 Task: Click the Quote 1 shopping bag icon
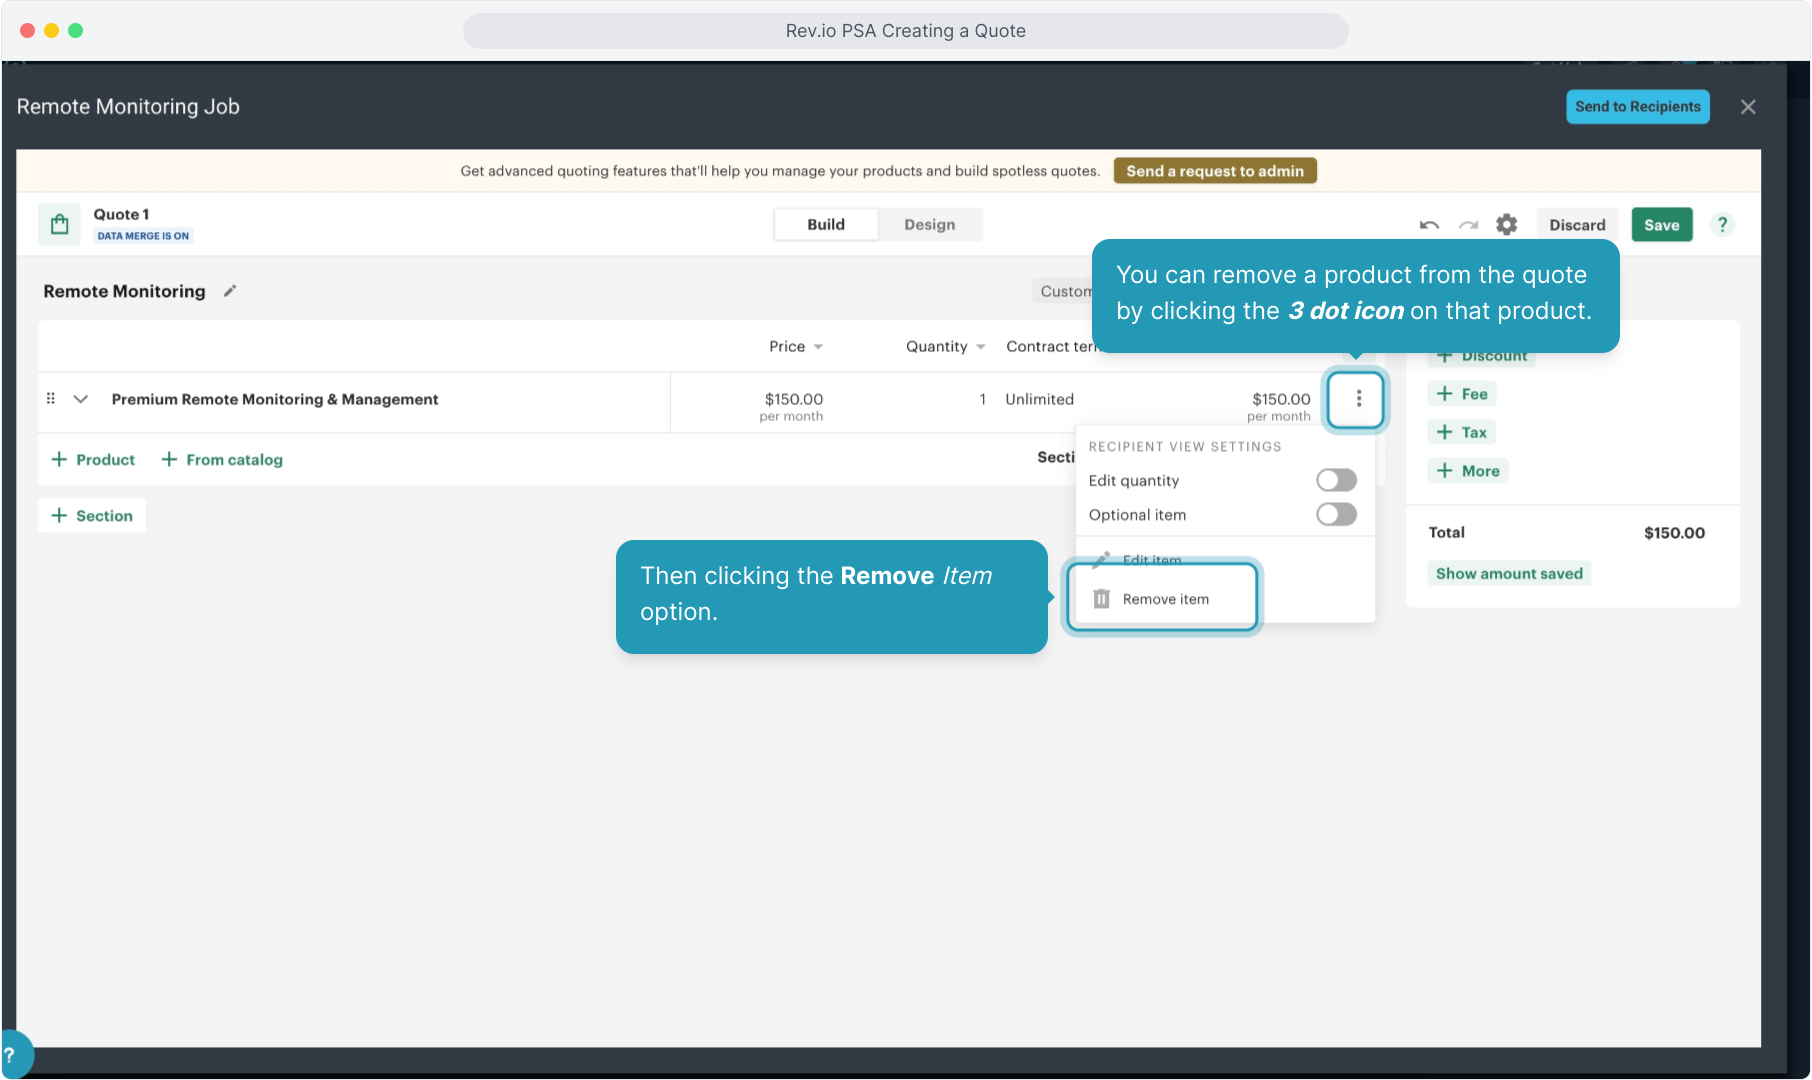(60, 224)
